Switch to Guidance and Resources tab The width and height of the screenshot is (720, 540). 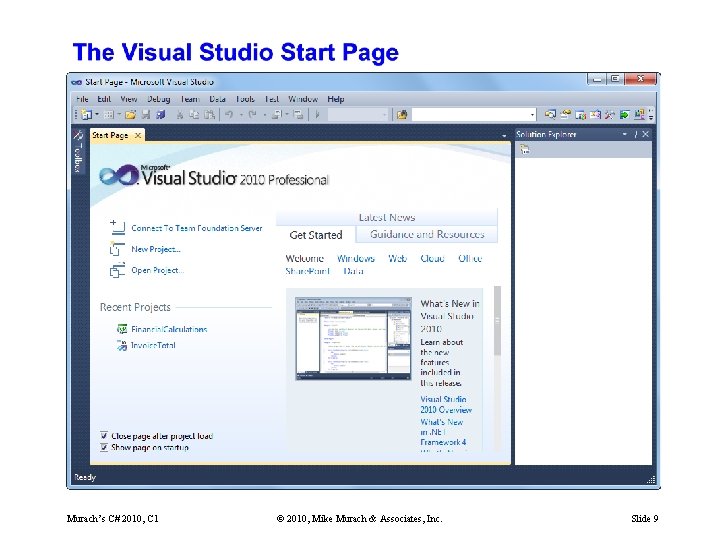pyautogui.click(x=427, y=234)
